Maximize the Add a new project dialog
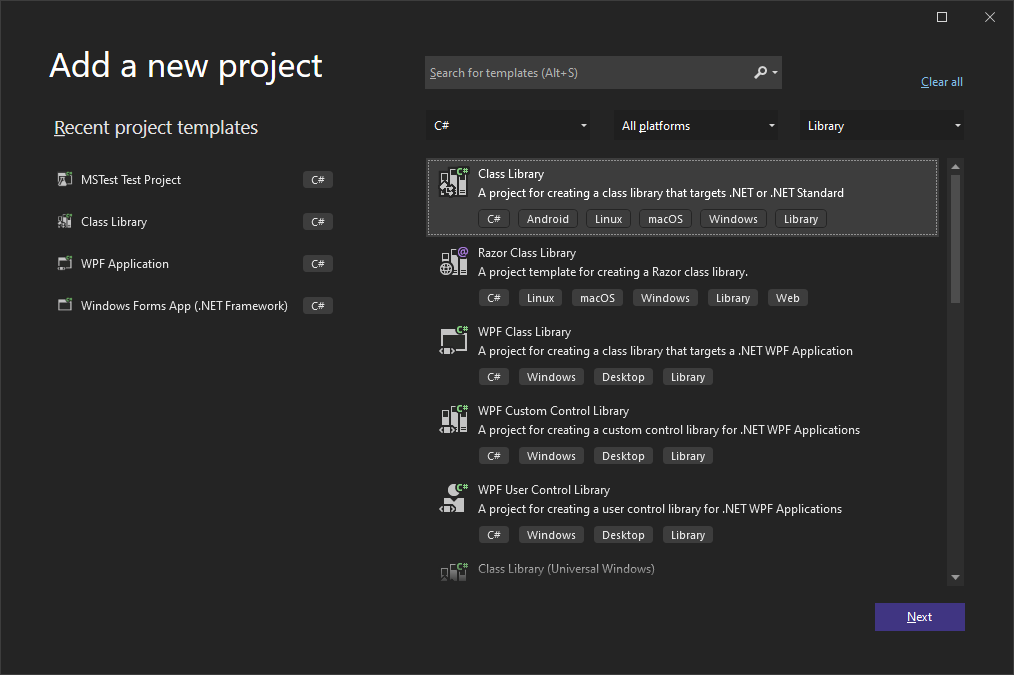1014x675 pixels. (x=942, y=17)
